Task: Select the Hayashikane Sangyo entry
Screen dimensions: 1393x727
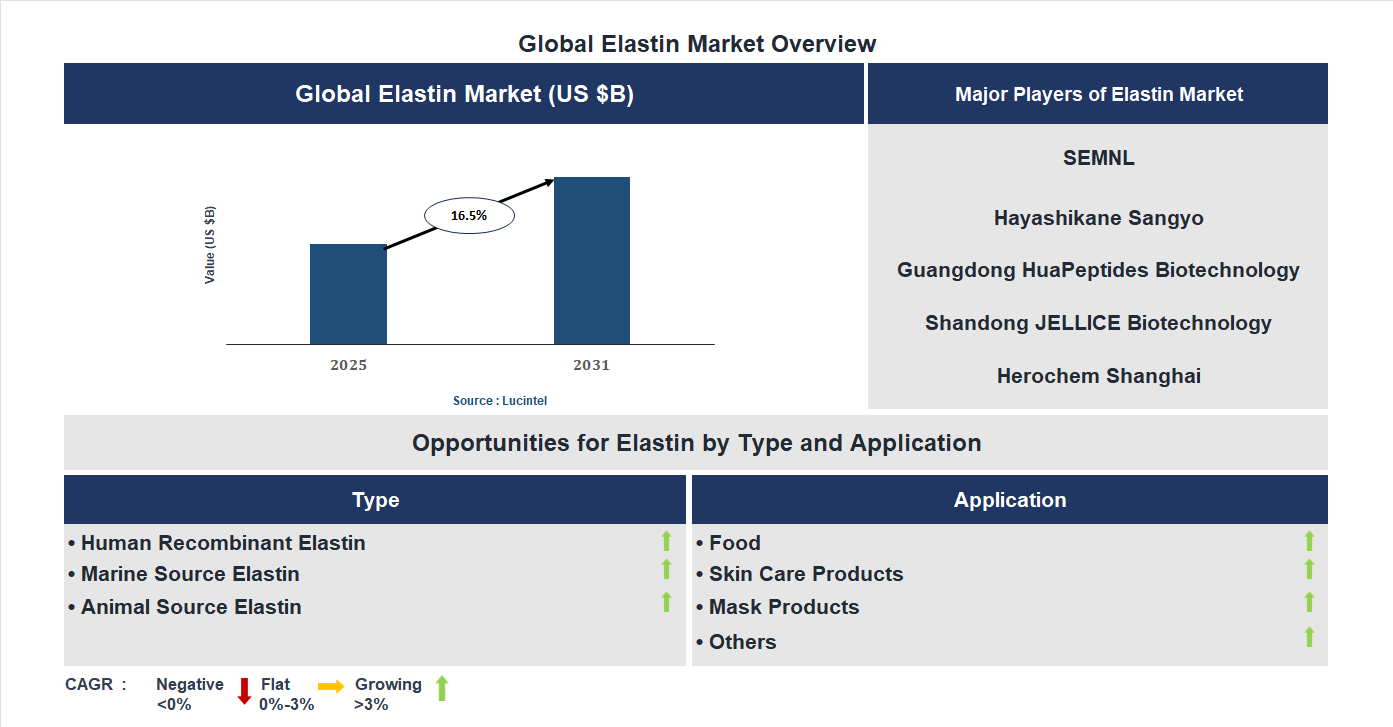Action: (x=1098, y=218)
